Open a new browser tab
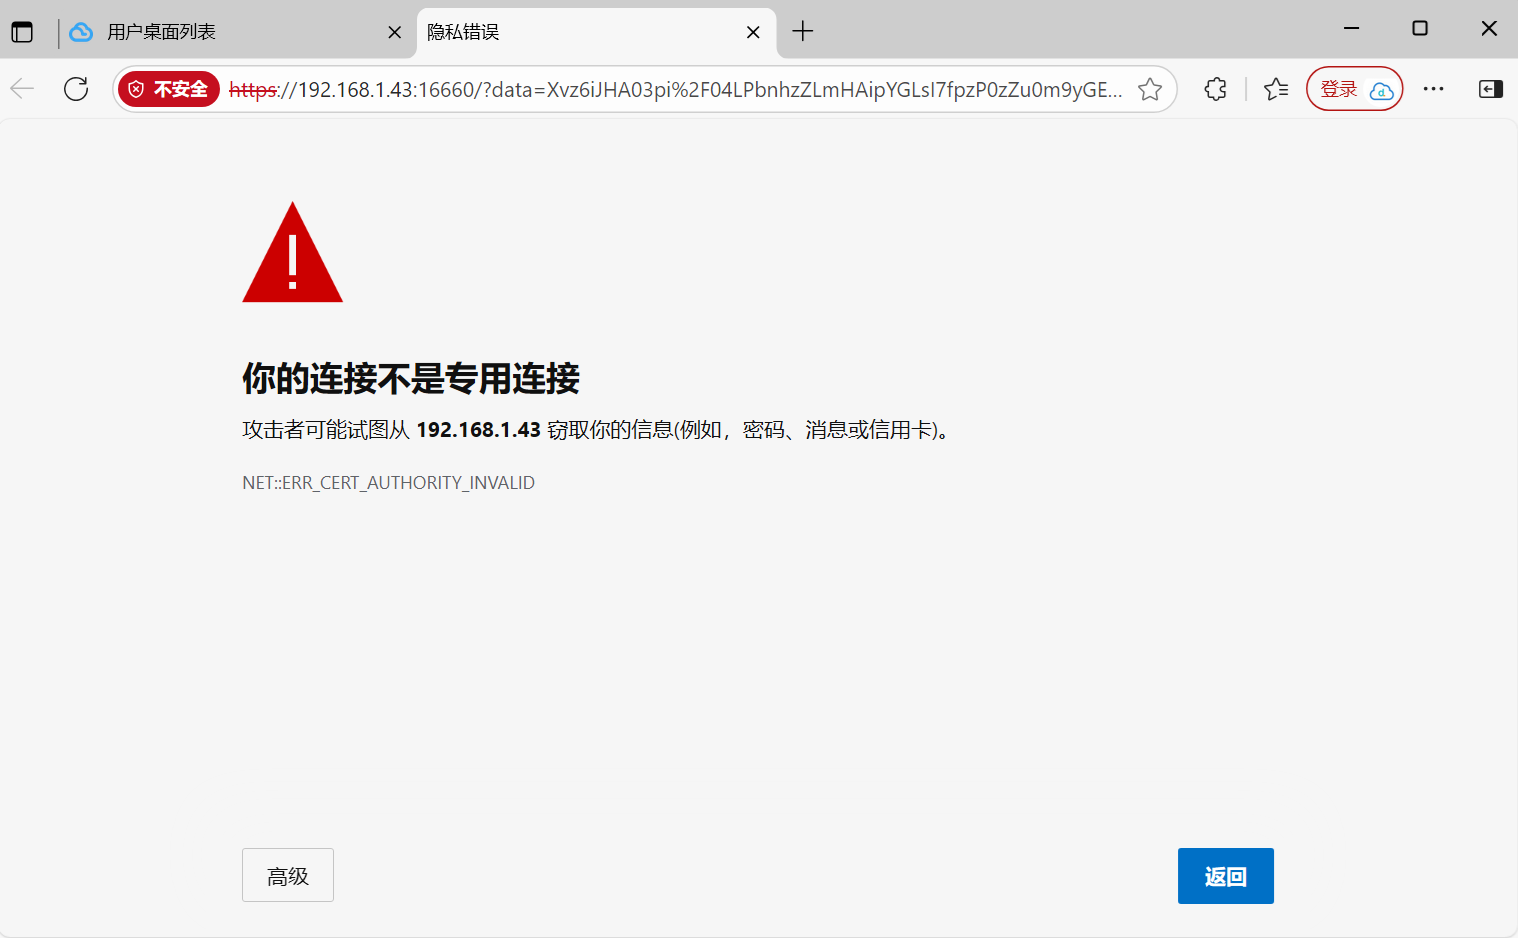 (x=803, y=31)
